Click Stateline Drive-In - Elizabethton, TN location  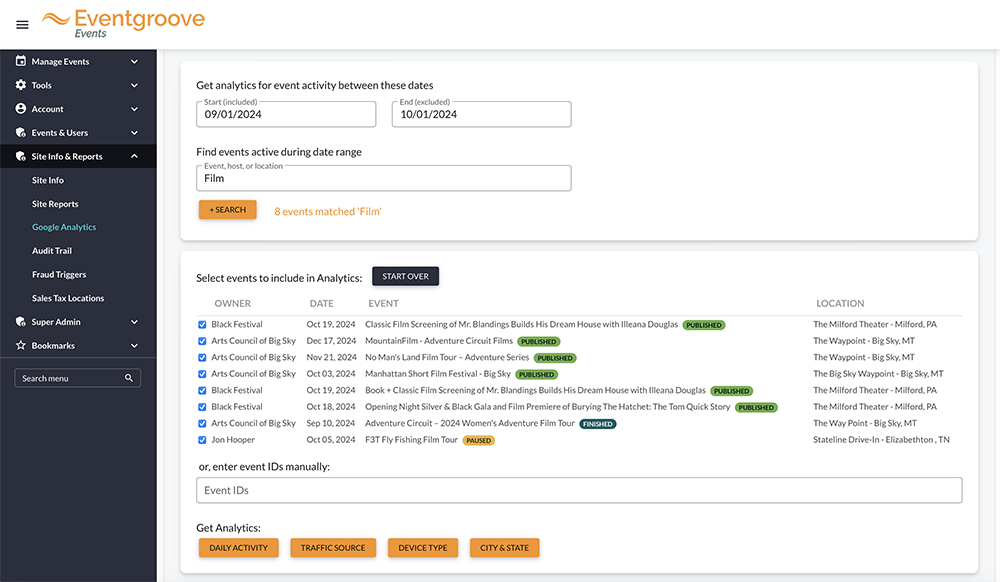point(881,440)
